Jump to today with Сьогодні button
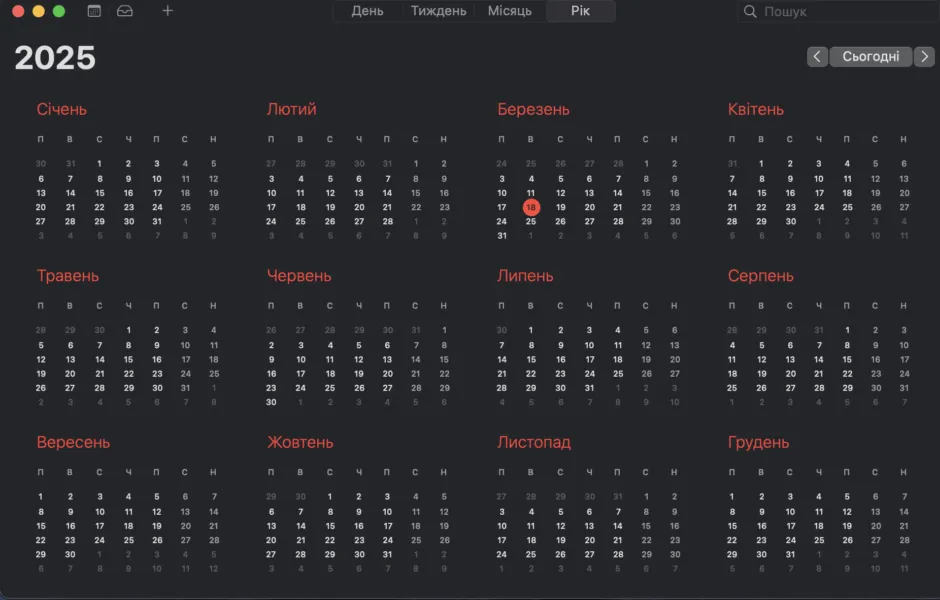 (870, 56)
